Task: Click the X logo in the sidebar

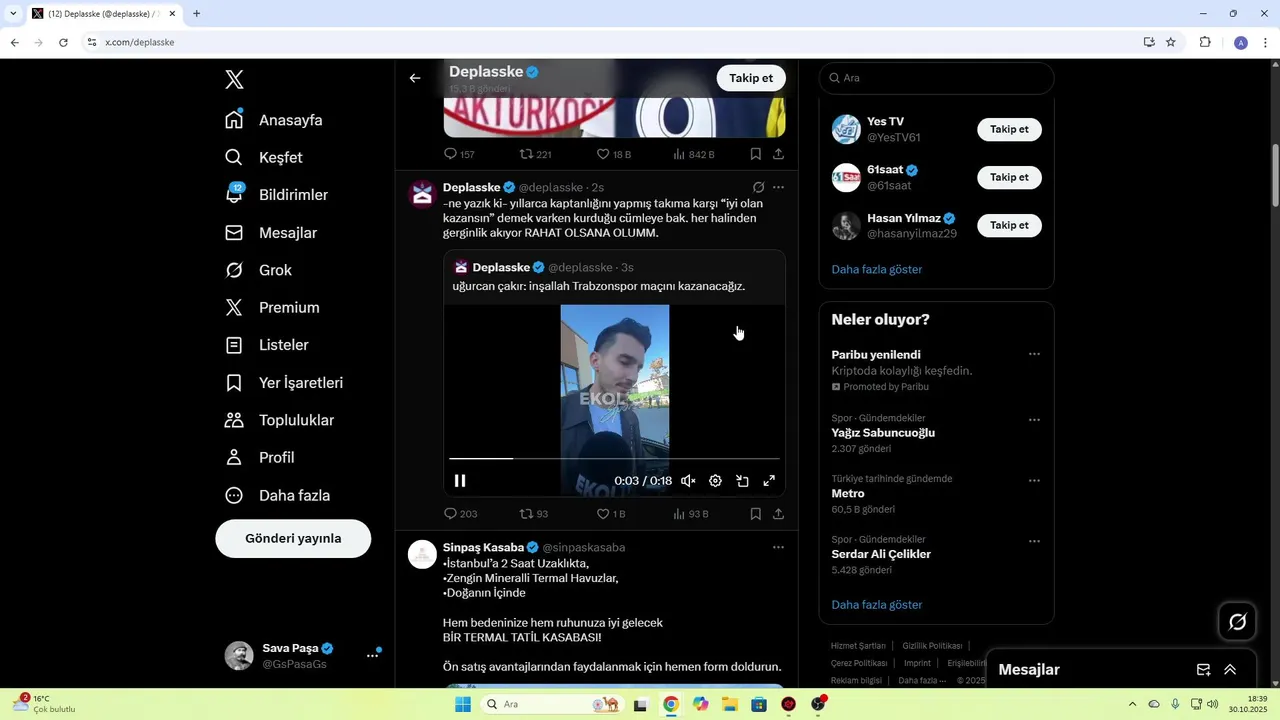Action: (234, 80)
